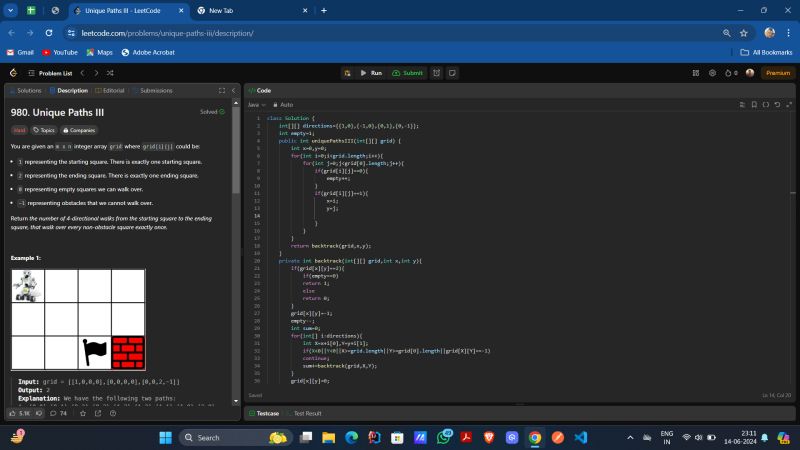This screenshot has width=800, height=450.
Task: Toggle the Auto editor lock setting
Action: 284,104
